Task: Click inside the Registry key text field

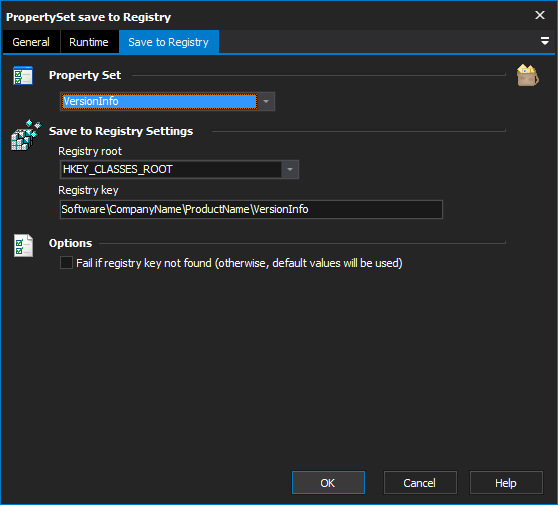Action: coord(251,209)
